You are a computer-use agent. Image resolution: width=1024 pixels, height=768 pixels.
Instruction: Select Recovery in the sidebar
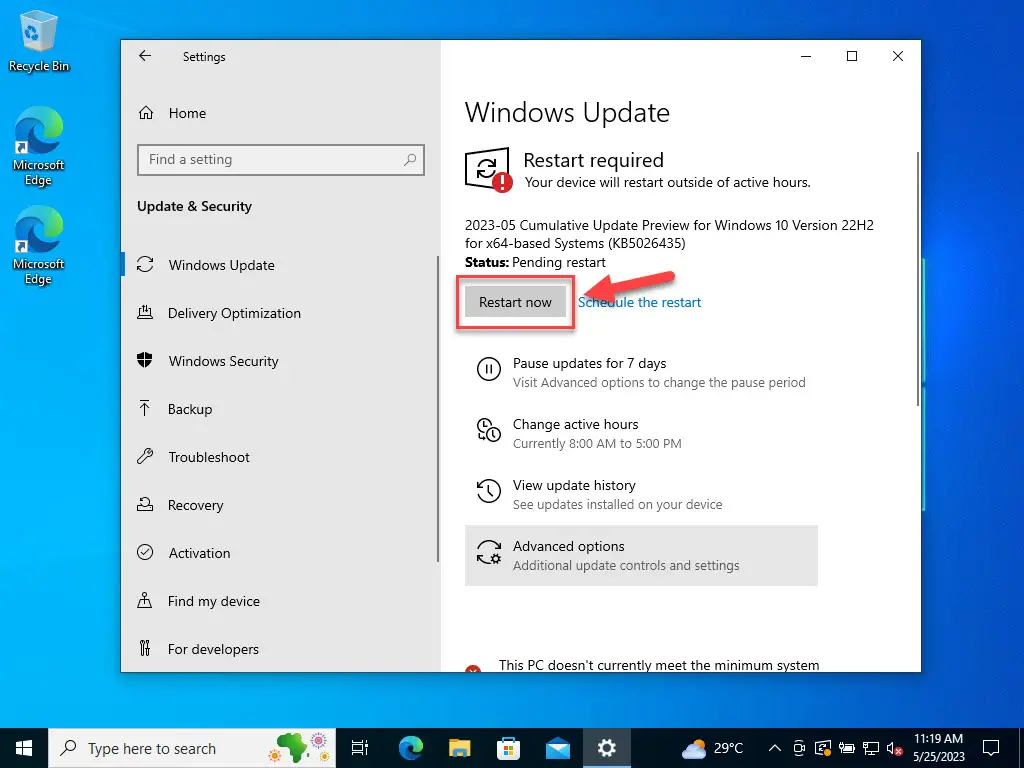click(x=280, y=505)
